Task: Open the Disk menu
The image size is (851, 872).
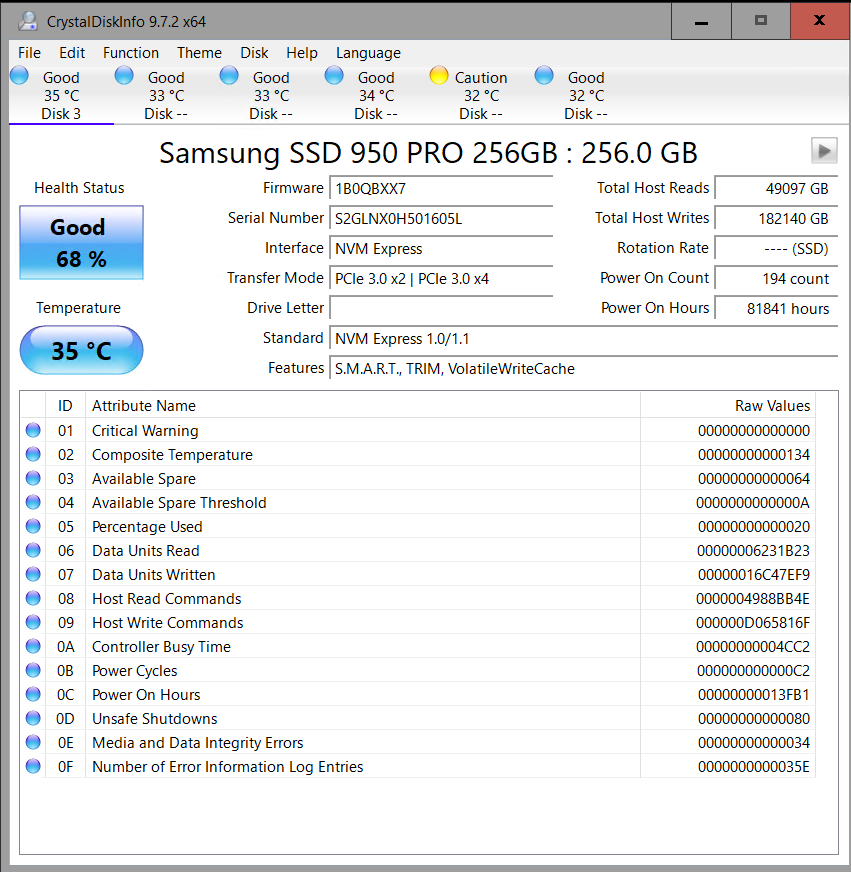Action: tap(254, 53)
